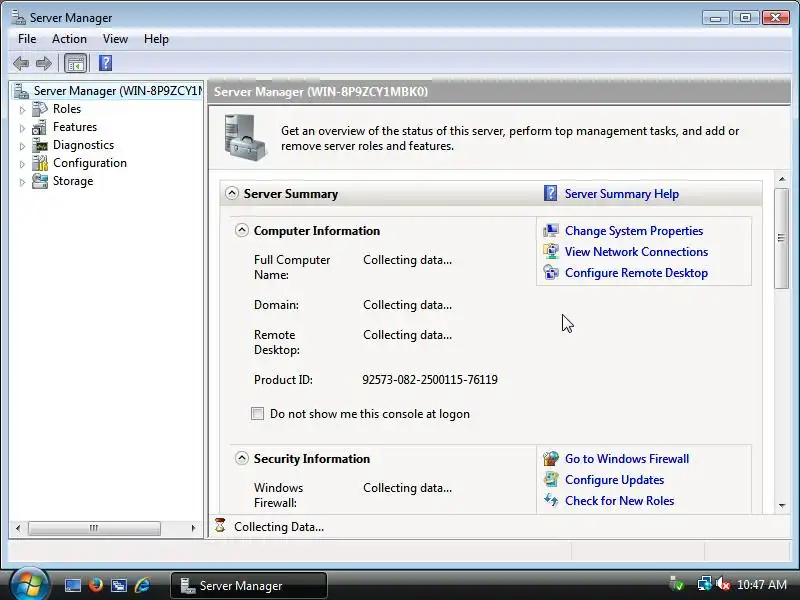The width and height of the screenshot is (800, 600).
Task: Open the Server Summary Help link
Action: click(621, 194)
